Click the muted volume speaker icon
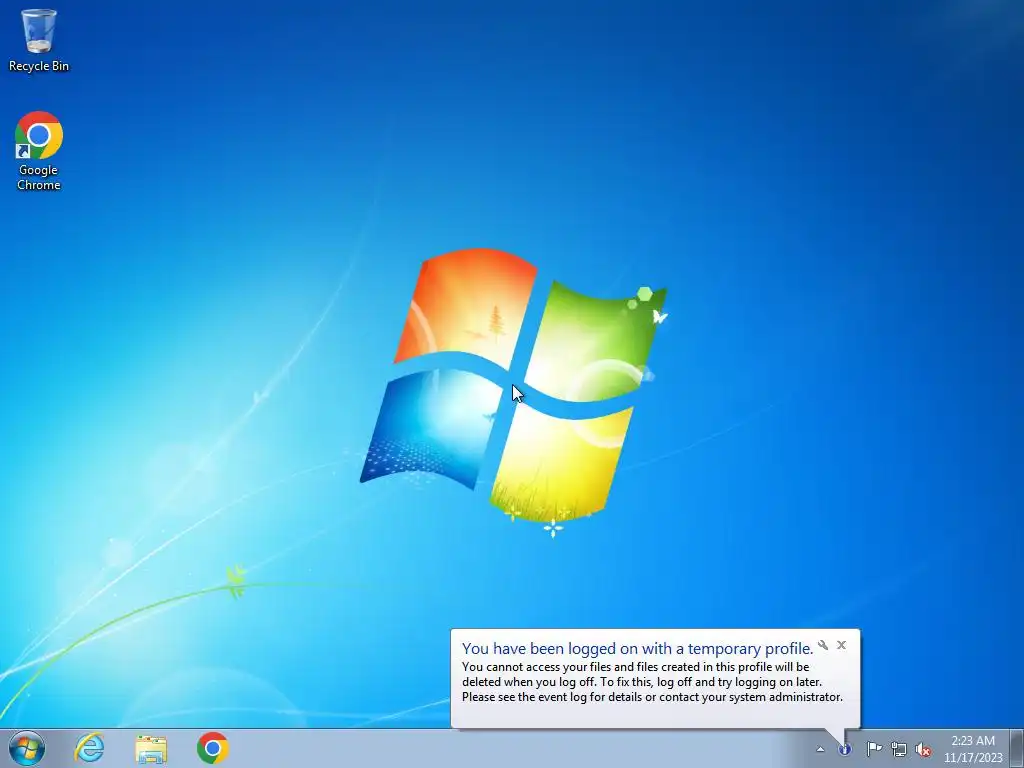Viewport: 1024px width, 768px height. click(x=923, y=749)
